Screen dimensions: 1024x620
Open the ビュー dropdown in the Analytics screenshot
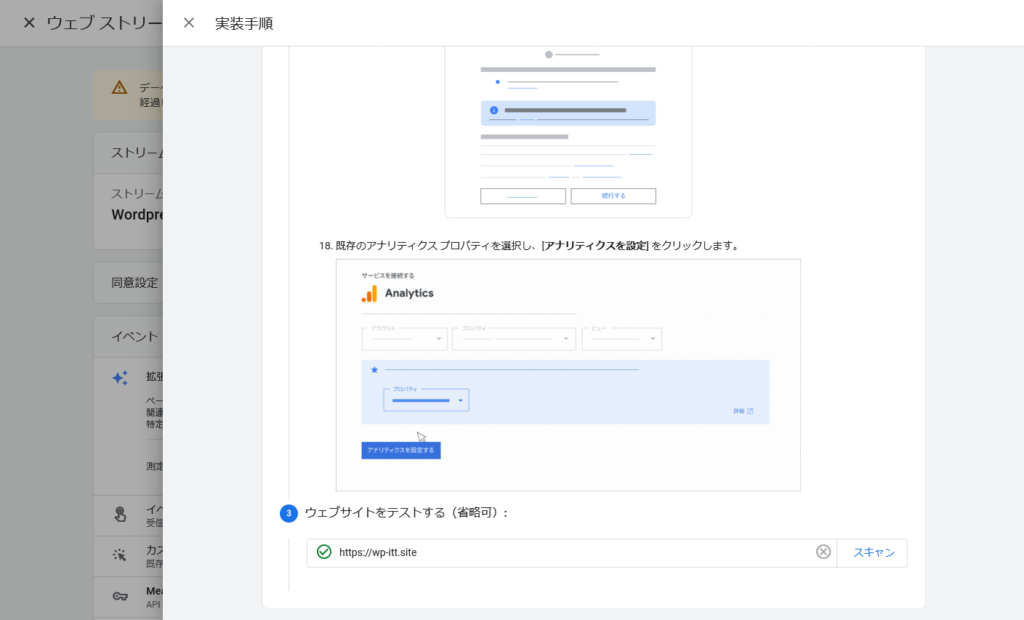click(621, 339)
